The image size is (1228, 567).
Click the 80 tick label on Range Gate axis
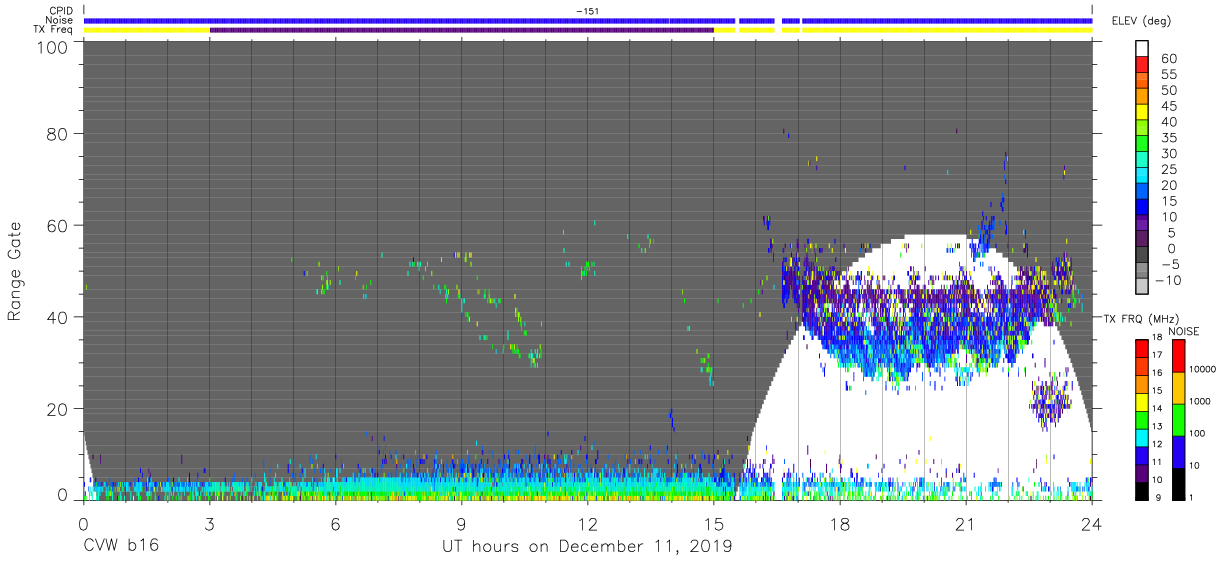56,133
